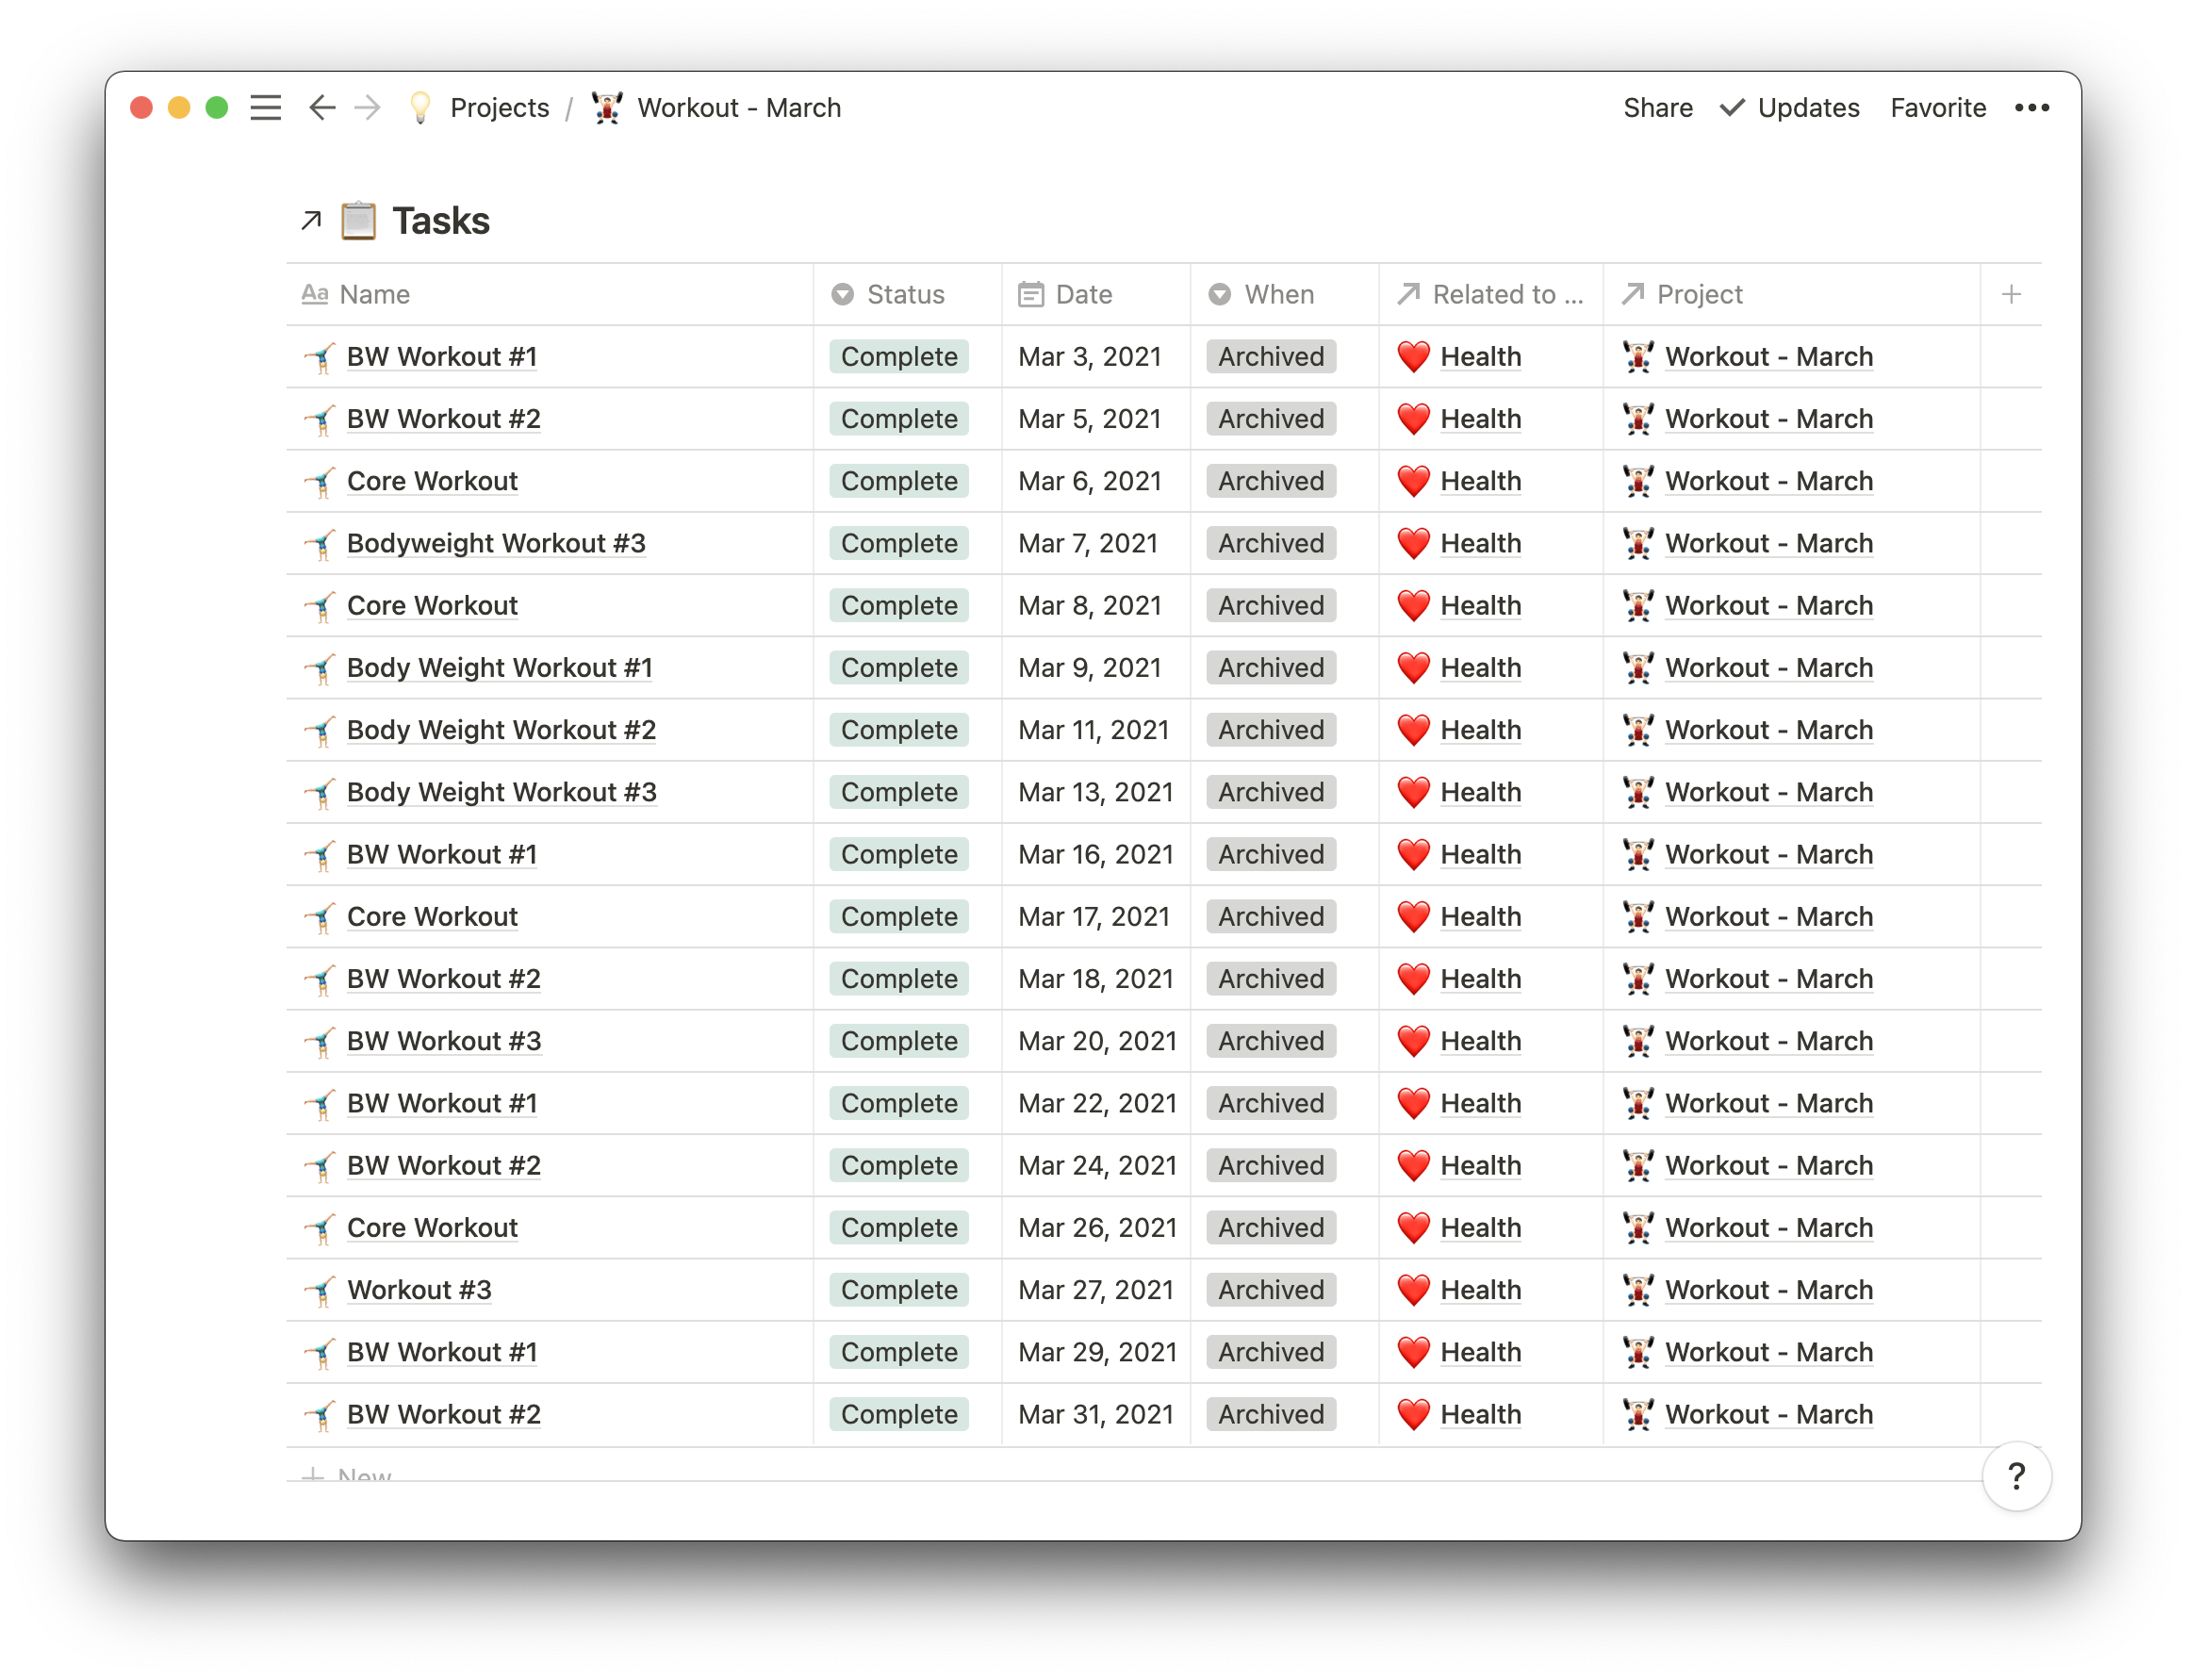Toggle Favorite for this page
This screenshot has height=1680, width=2187.
coord(1937,108)
